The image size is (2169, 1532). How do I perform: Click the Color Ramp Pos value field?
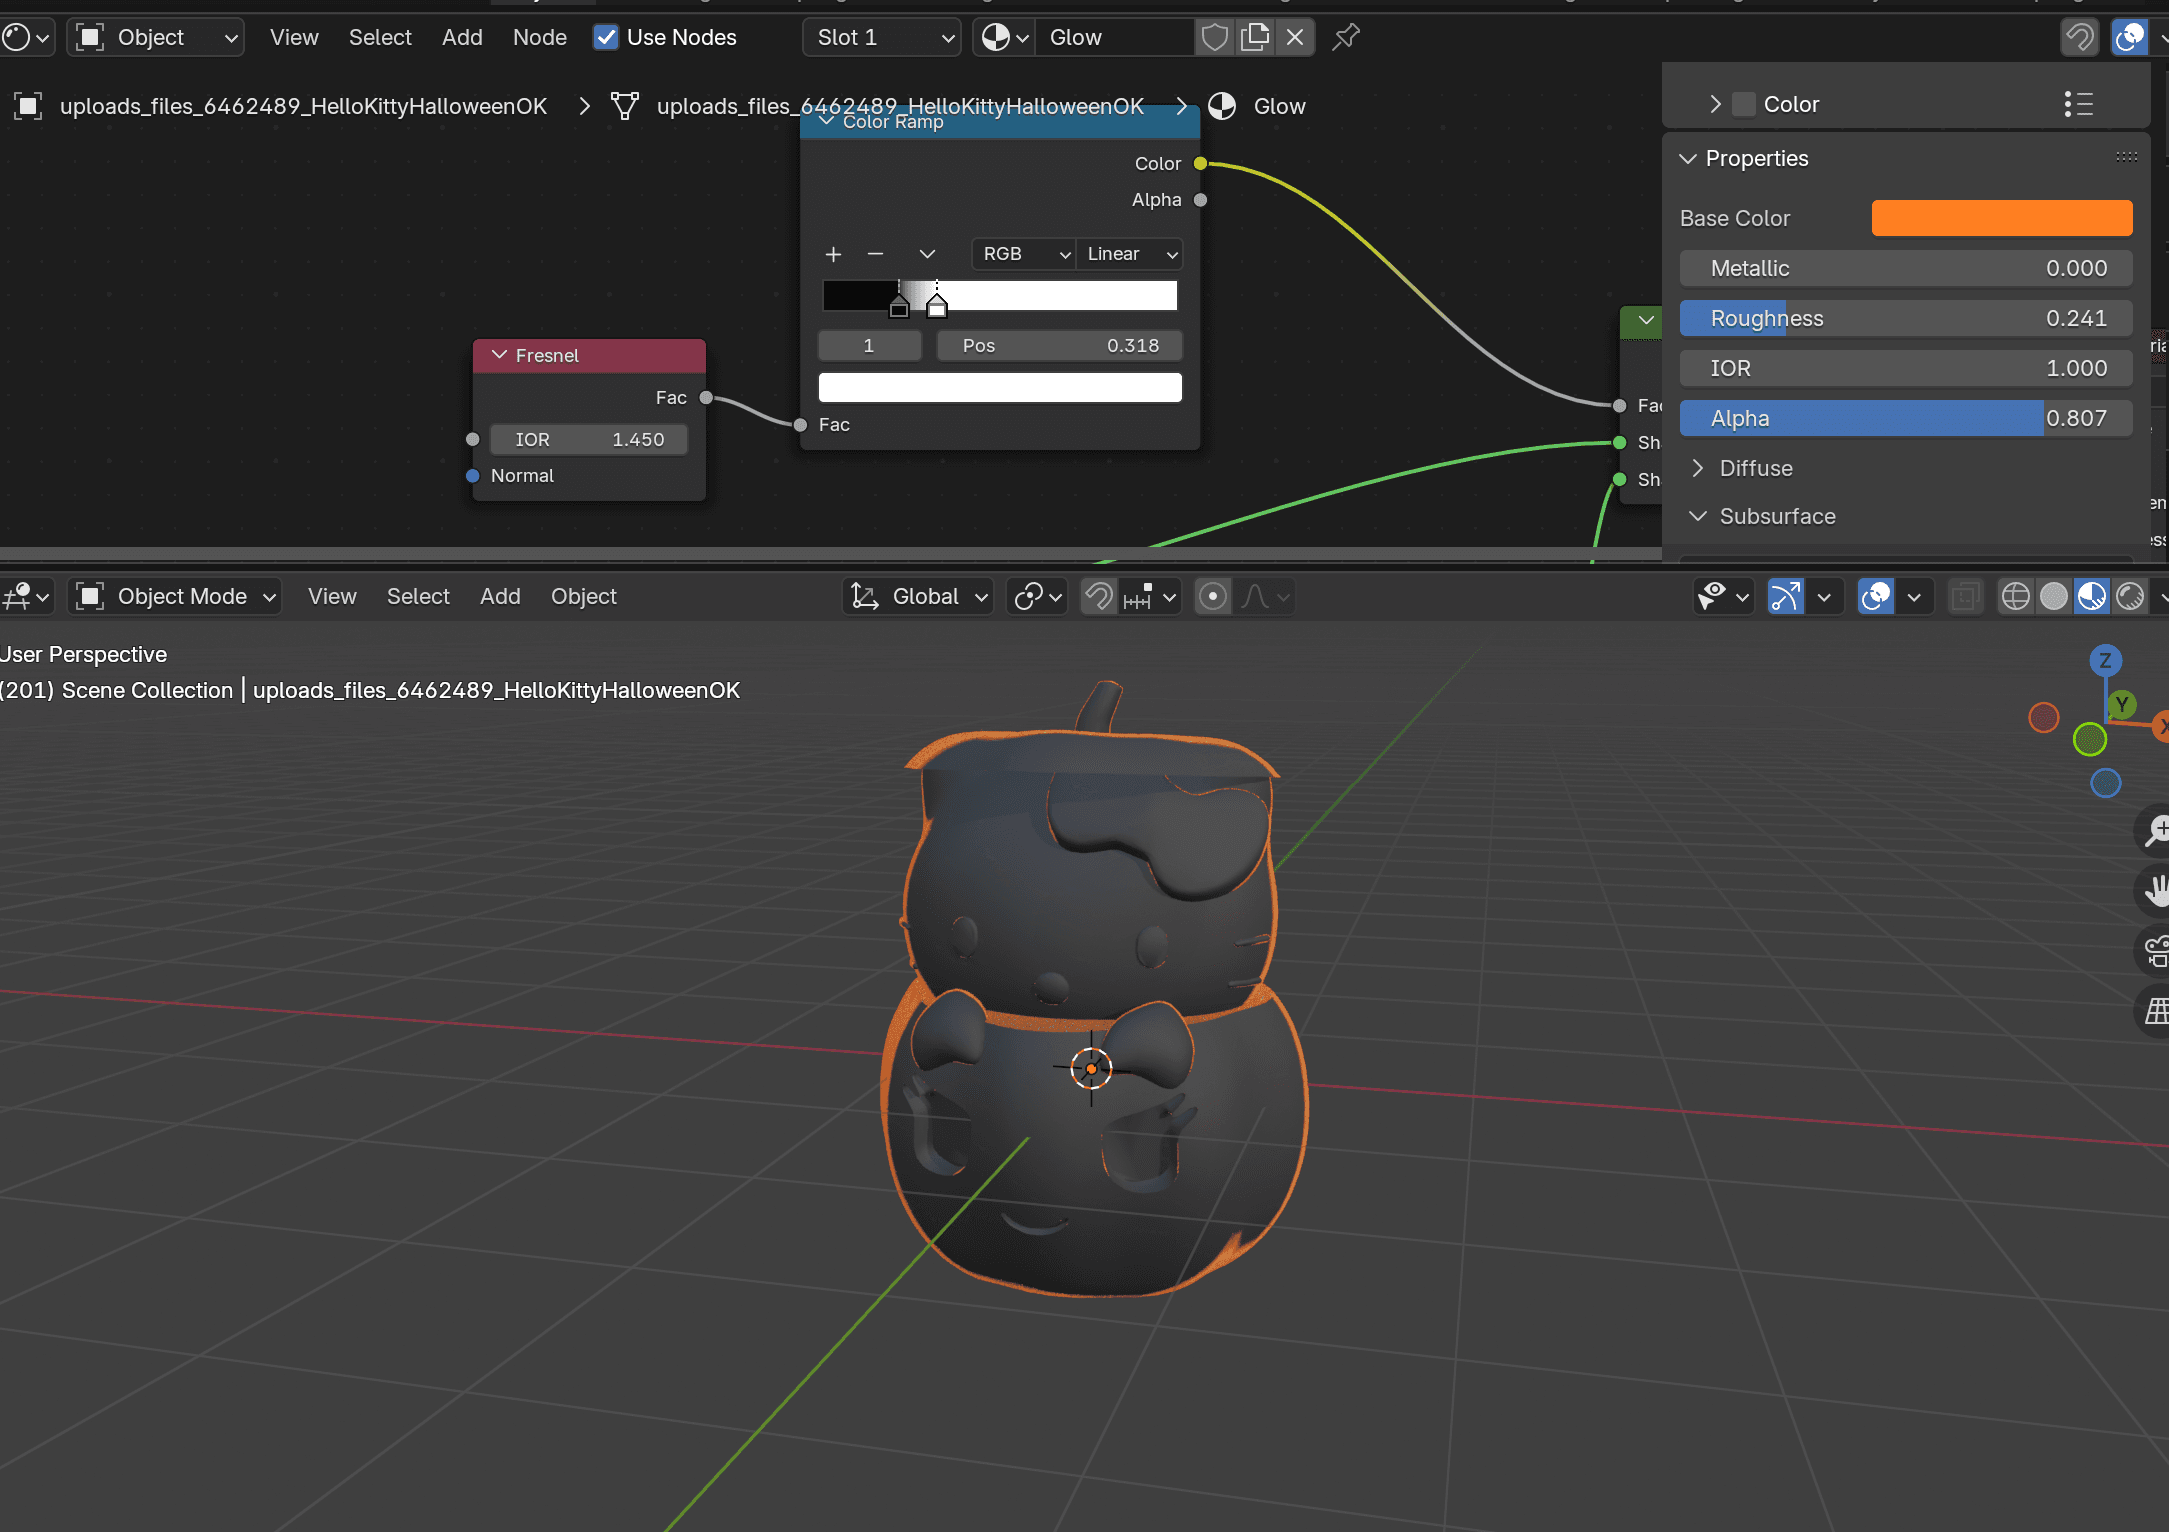coord(1059,346)
